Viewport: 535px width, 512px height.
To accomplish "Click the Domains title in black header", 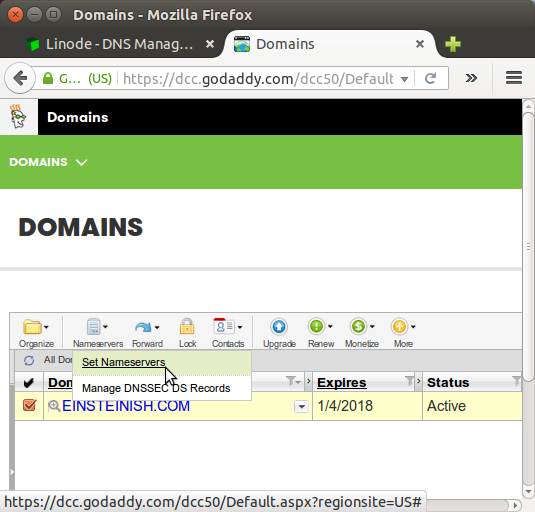I will pyautogui.click(x=77, y=117).
